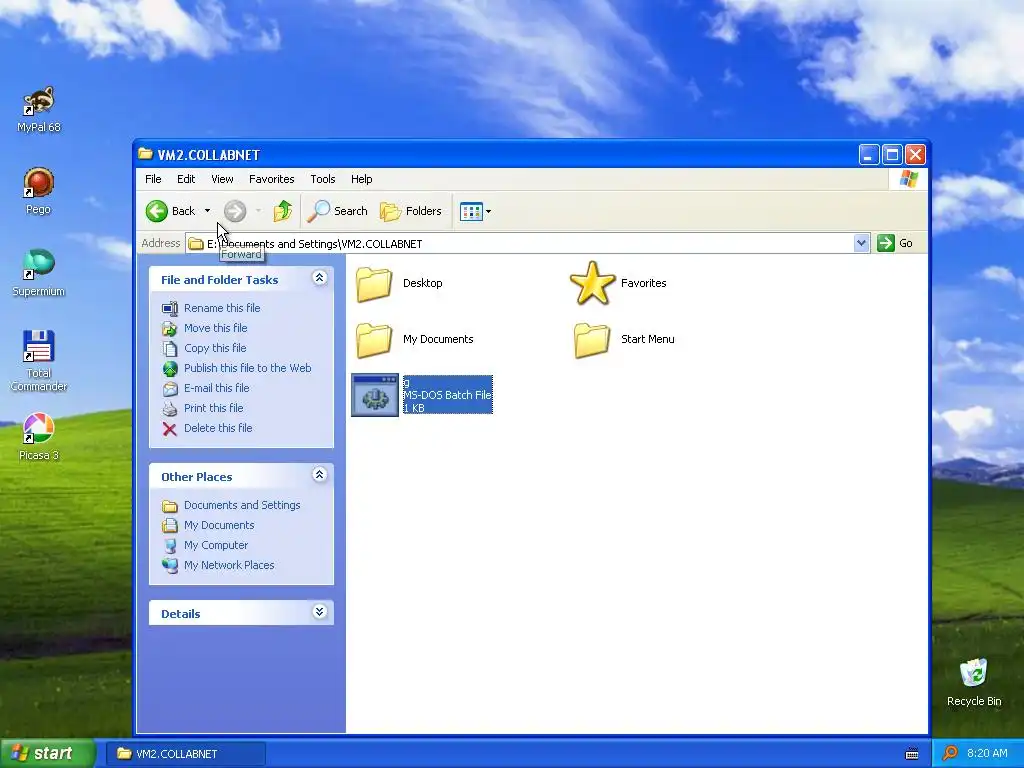The width and height of the screenshot is (1024, 768).
Task: Click the Total Commander desktop shortcut
Action: click(x=39, y=360)
